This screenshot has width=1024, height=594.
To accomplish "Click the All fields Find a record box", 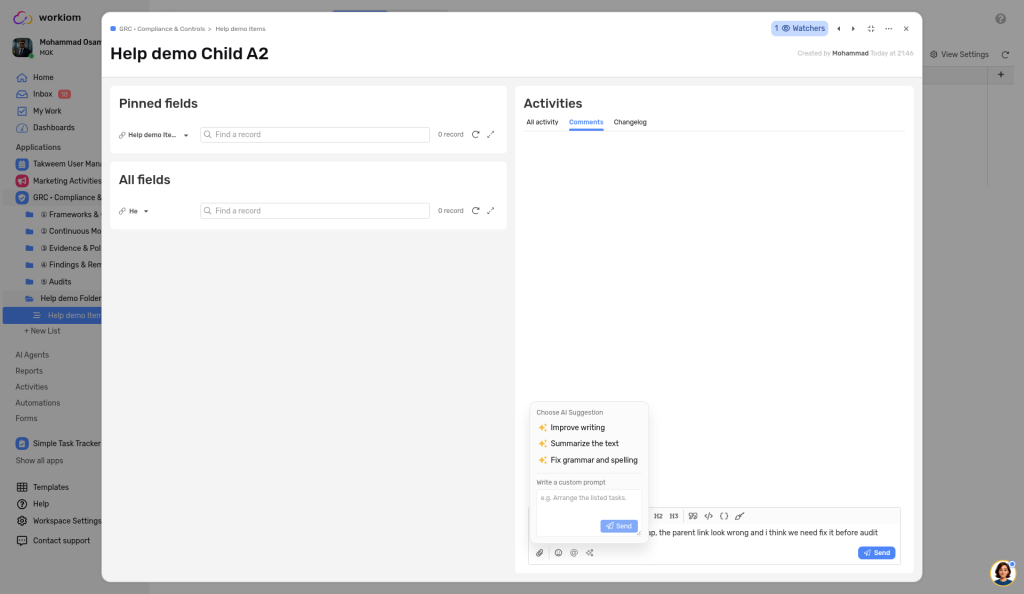I will [315, 211].
